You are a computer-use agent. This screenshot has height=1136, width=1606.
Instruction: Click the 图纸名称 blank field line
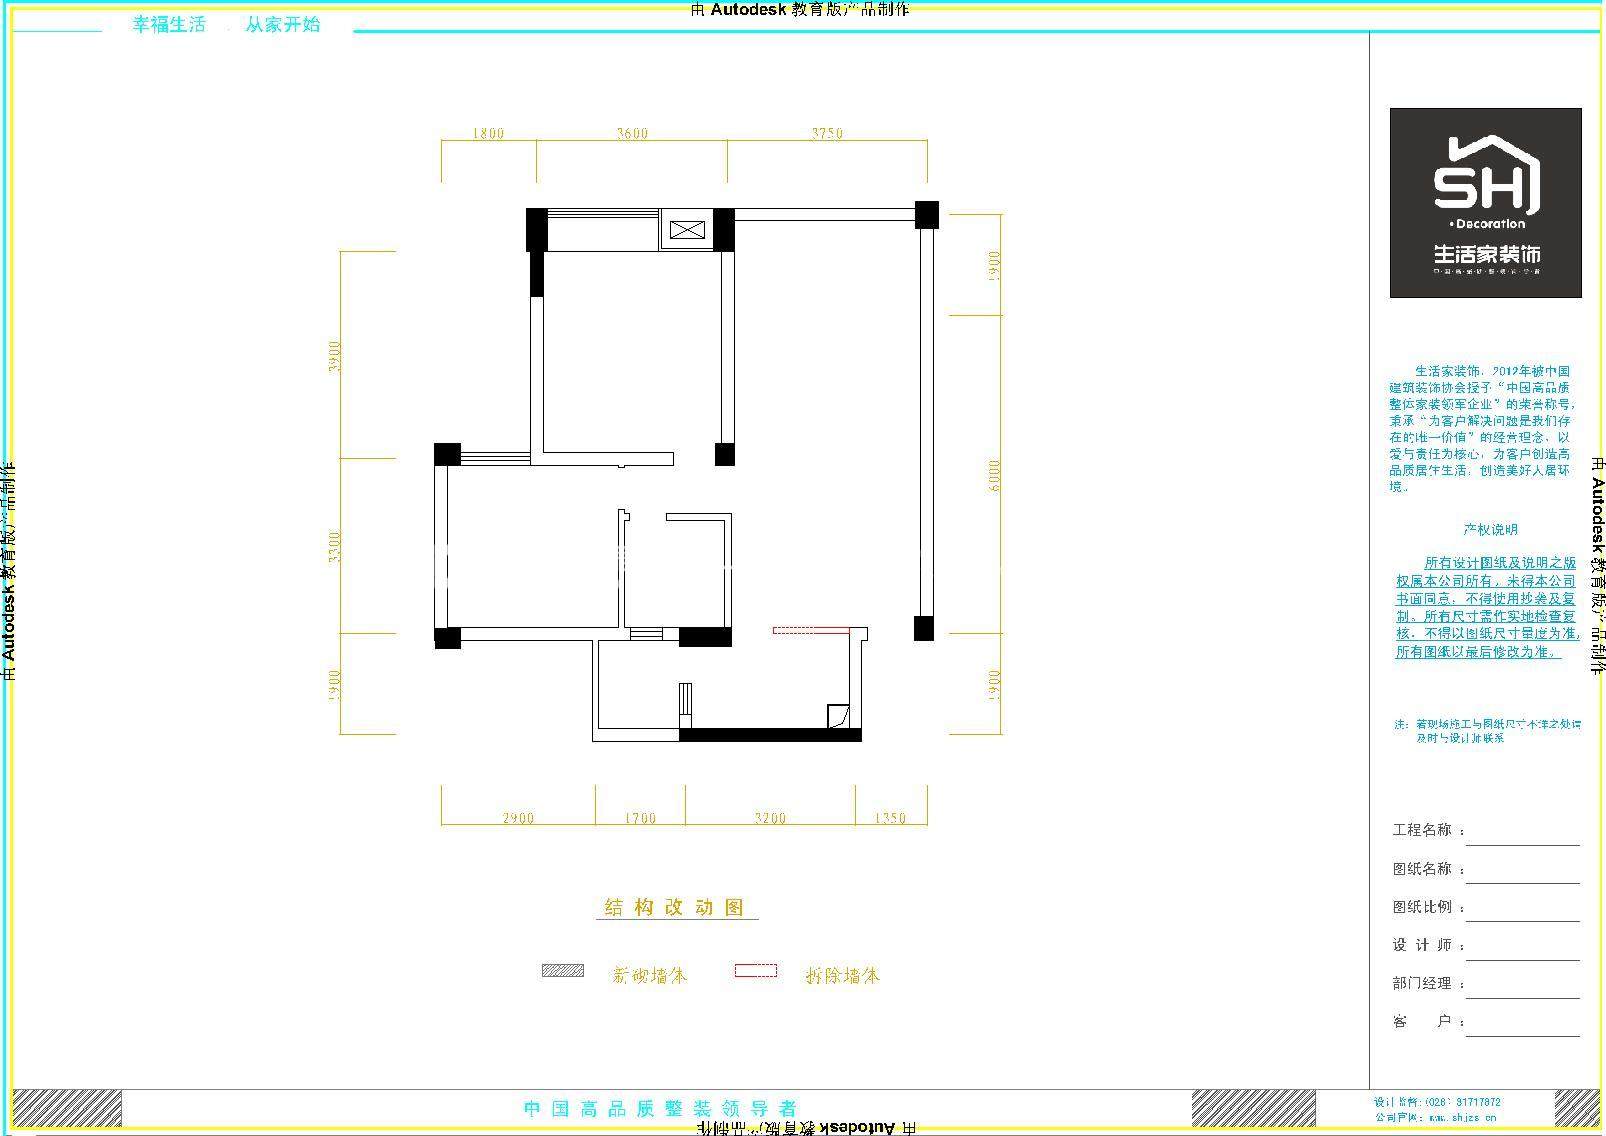pos(1522,876)
